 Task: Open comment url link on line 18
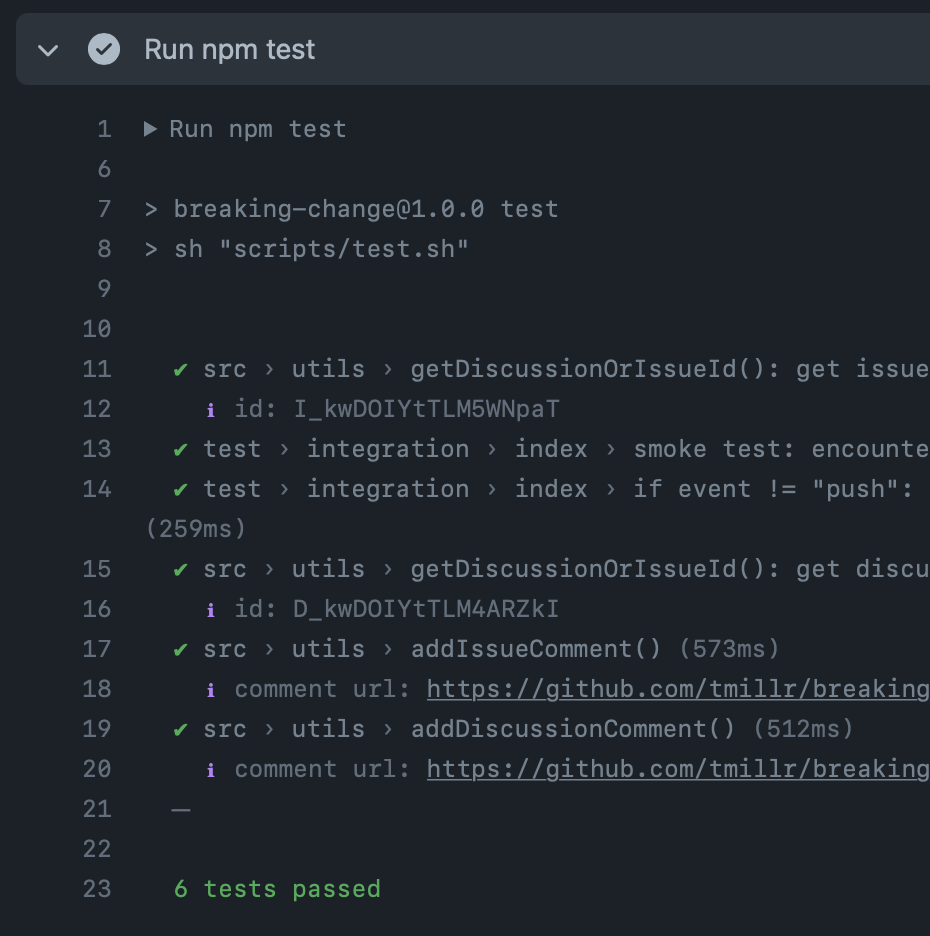click(678, 689)
